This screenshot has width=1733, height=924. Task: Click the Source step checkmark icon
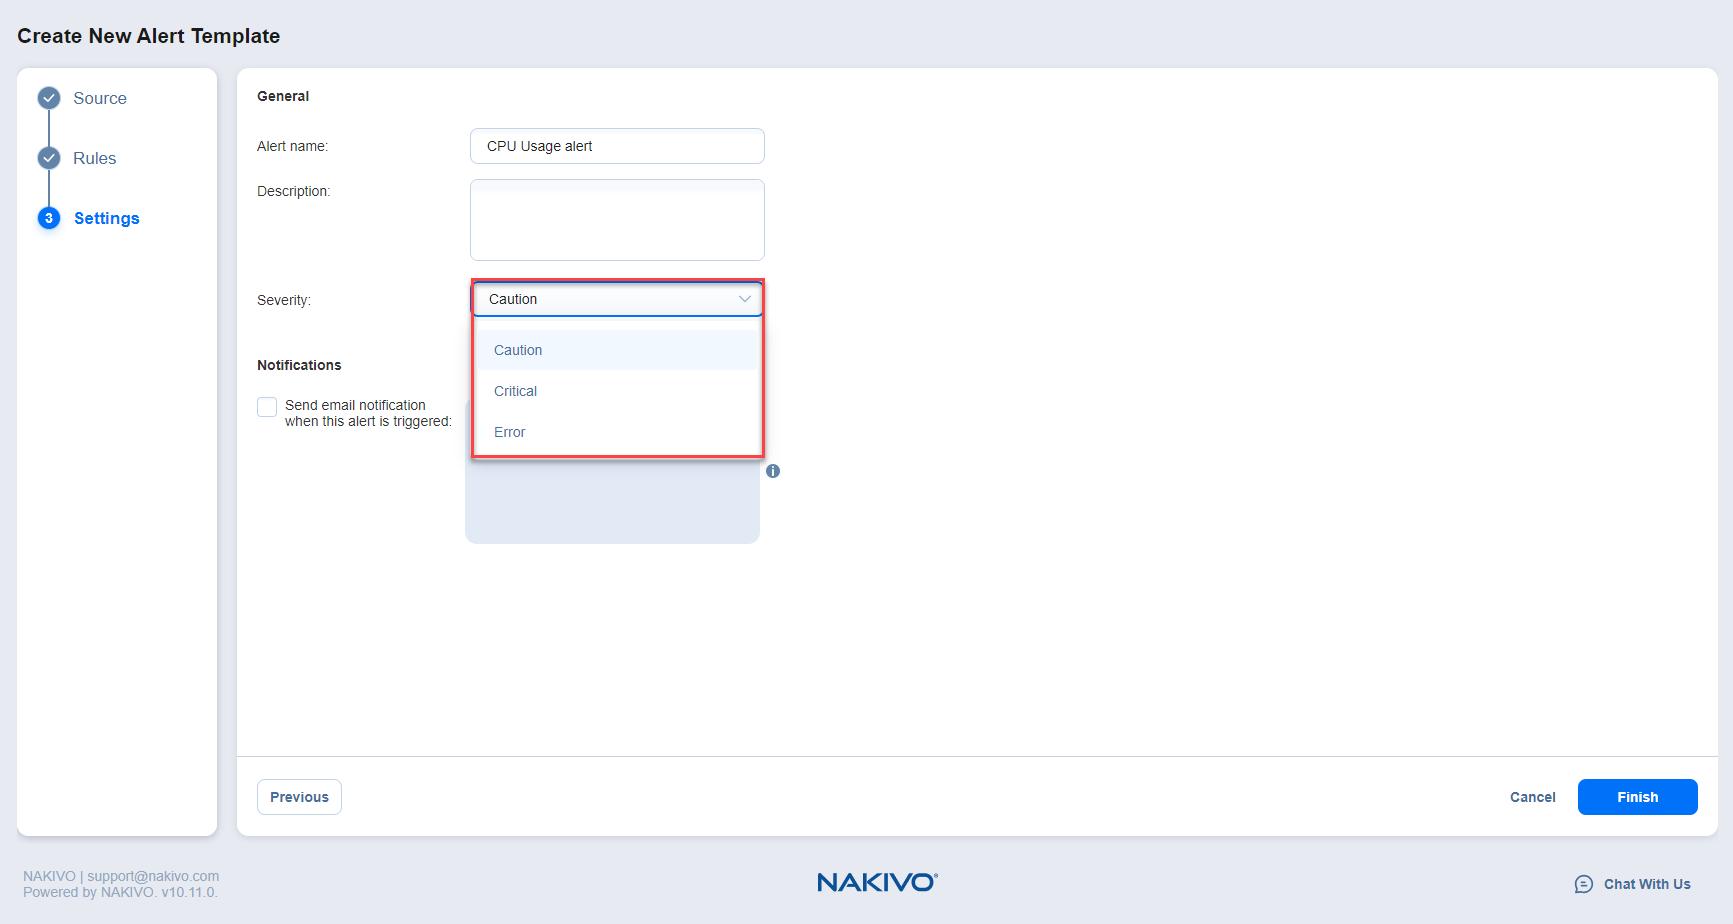click(49, 98)
